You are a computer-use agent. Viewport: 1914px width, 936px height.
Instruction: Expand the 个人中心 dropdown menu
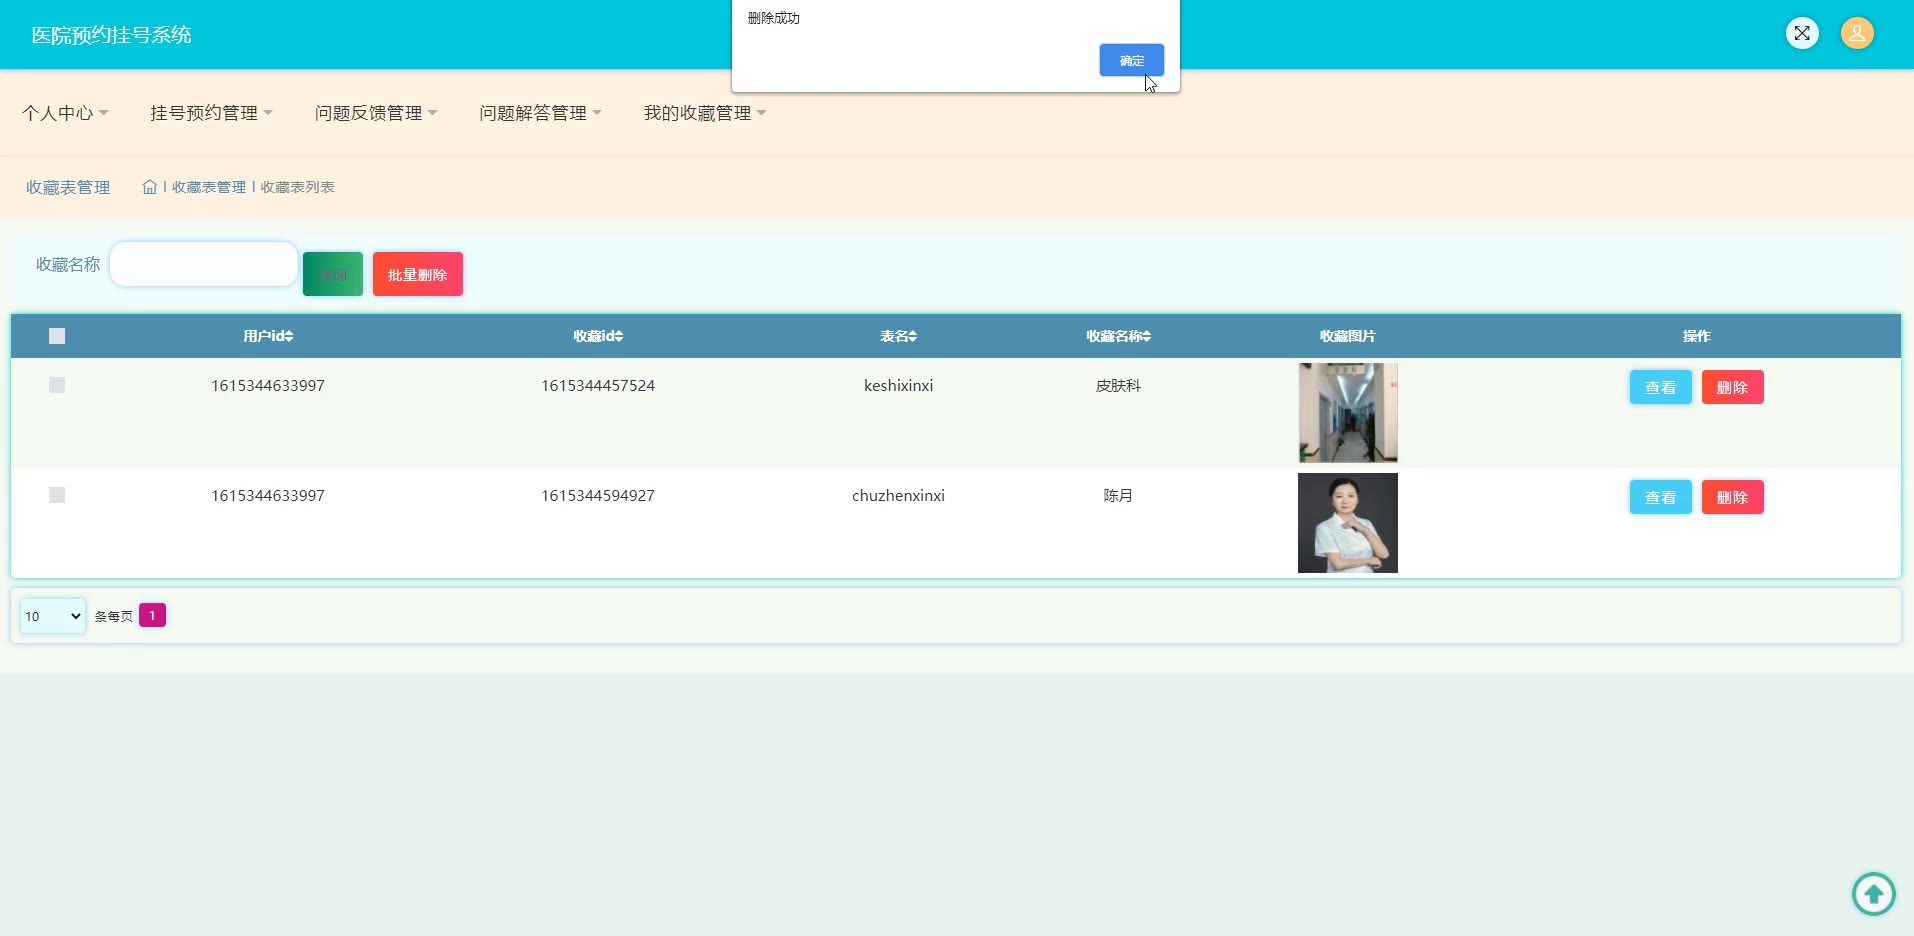(x=65, y=113)
